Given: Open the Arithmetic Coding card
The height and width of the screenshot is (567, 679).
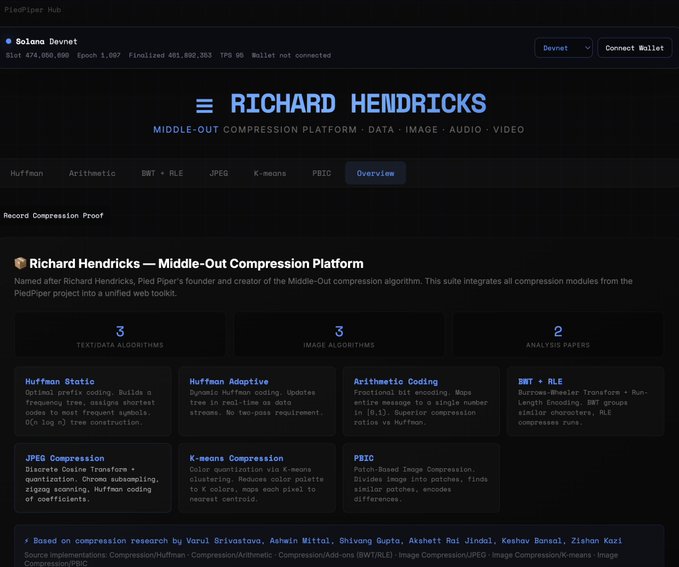Looking at the screenshot, I should click(x=421, y=401).
